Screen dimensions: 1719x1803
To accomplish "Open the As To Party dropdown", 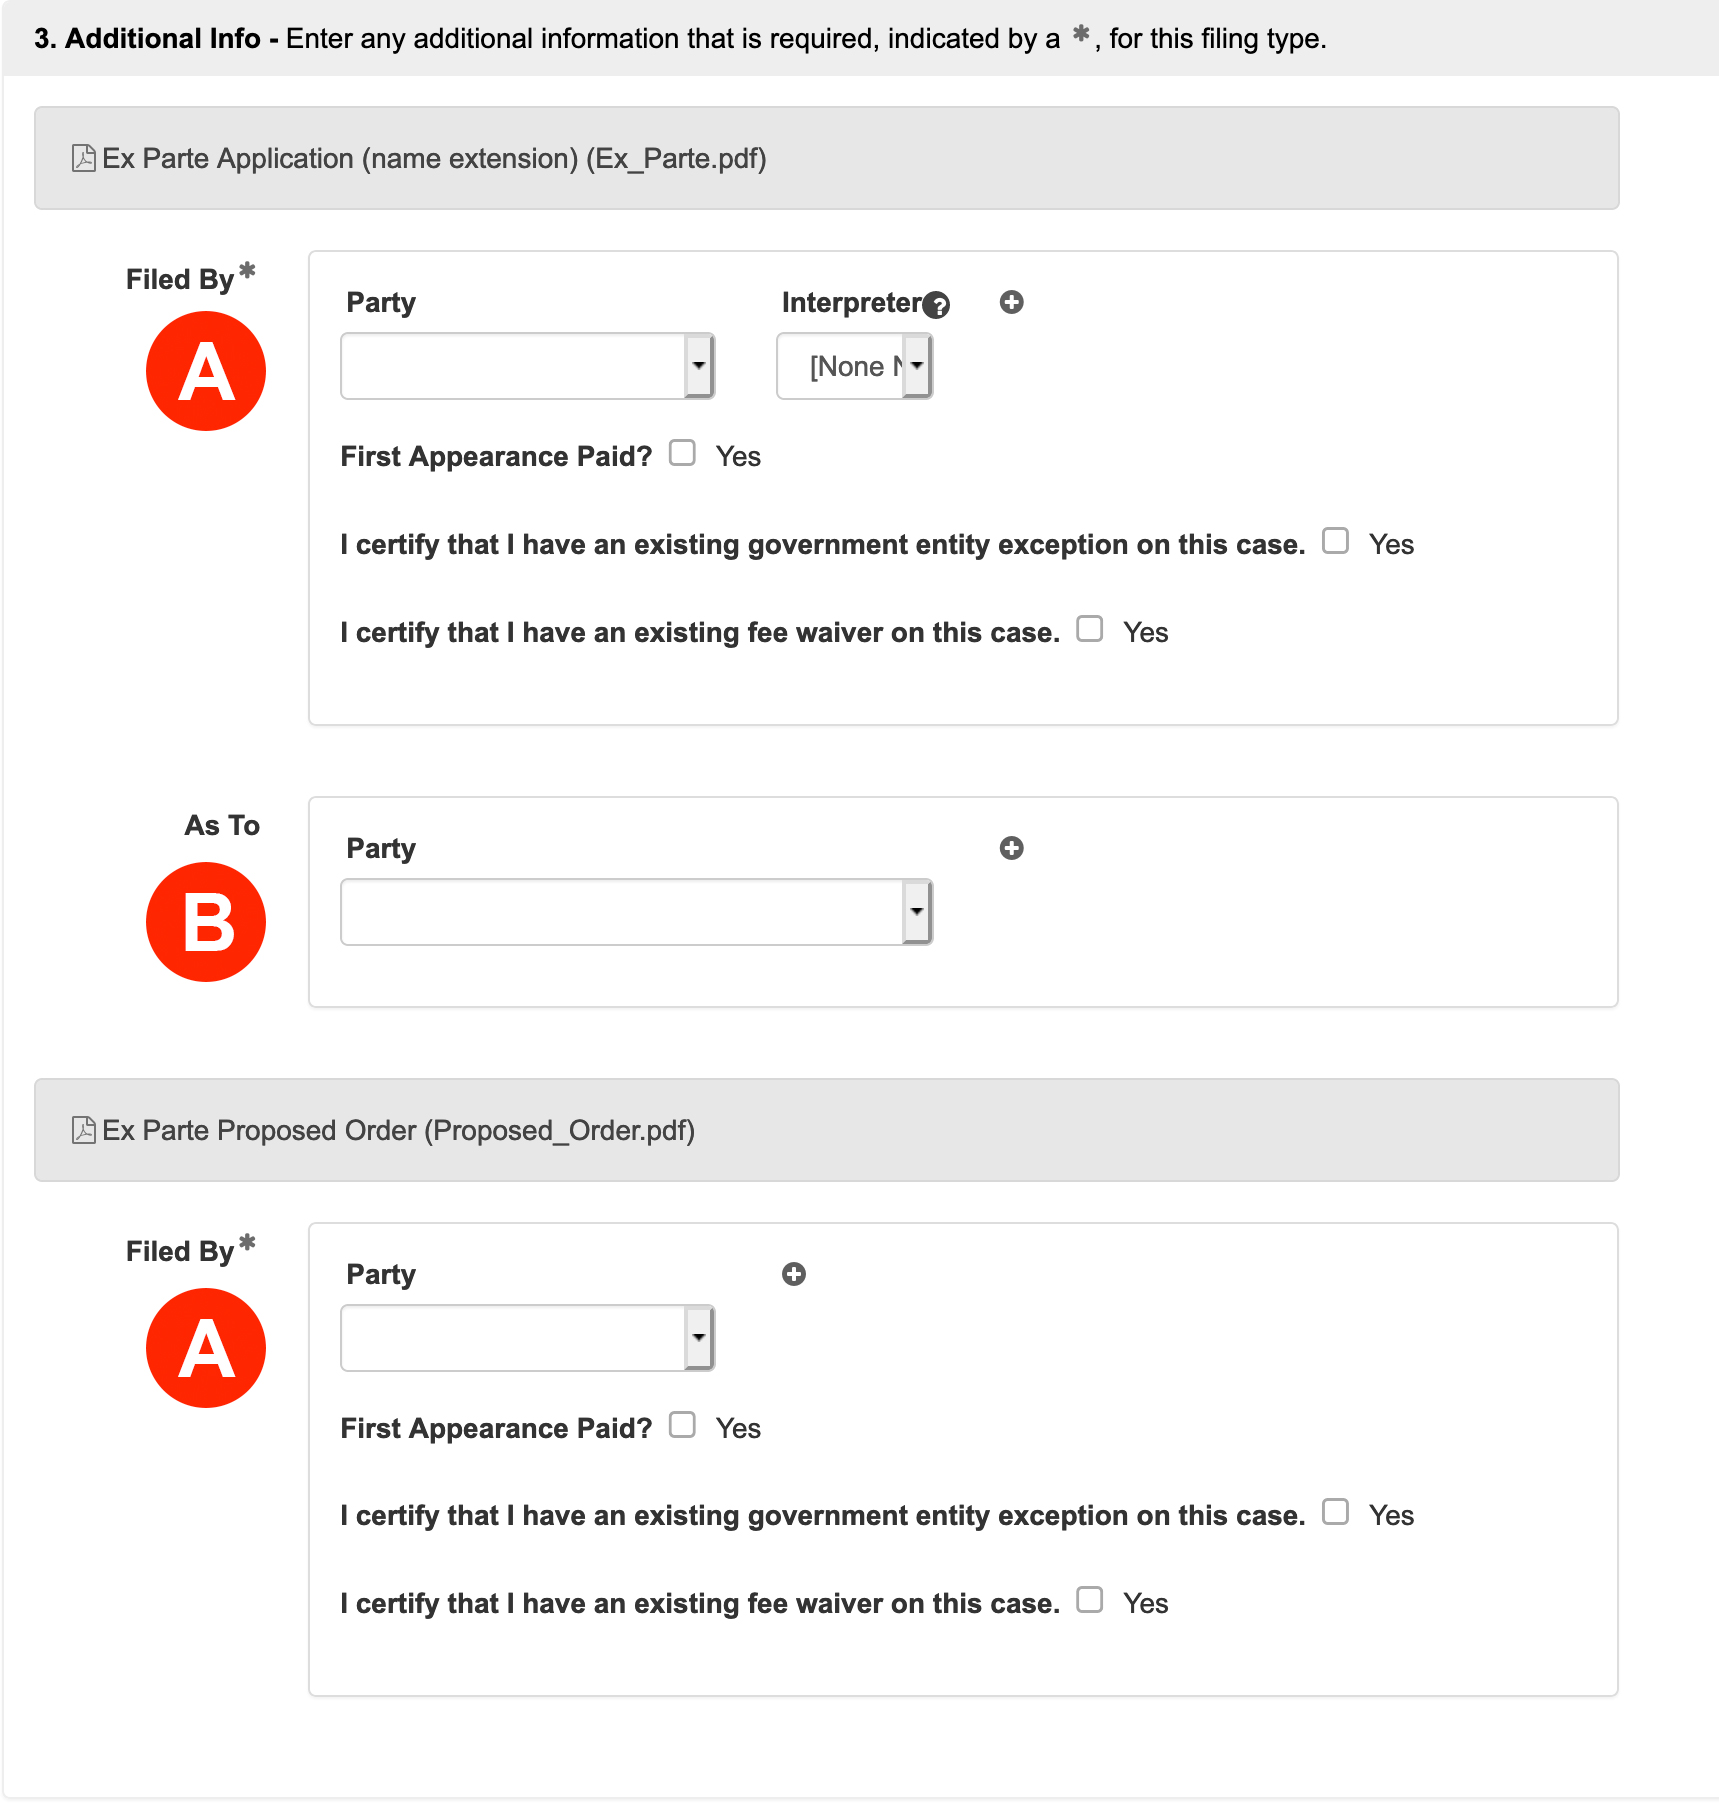I will tap(637, 912).
